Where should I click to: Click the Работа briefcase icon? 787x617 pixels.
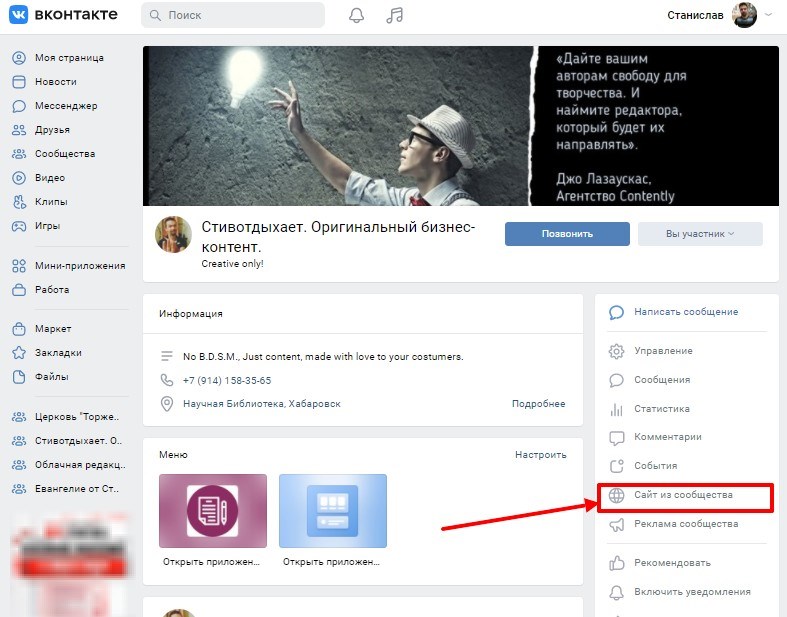(x=19, y=290)
